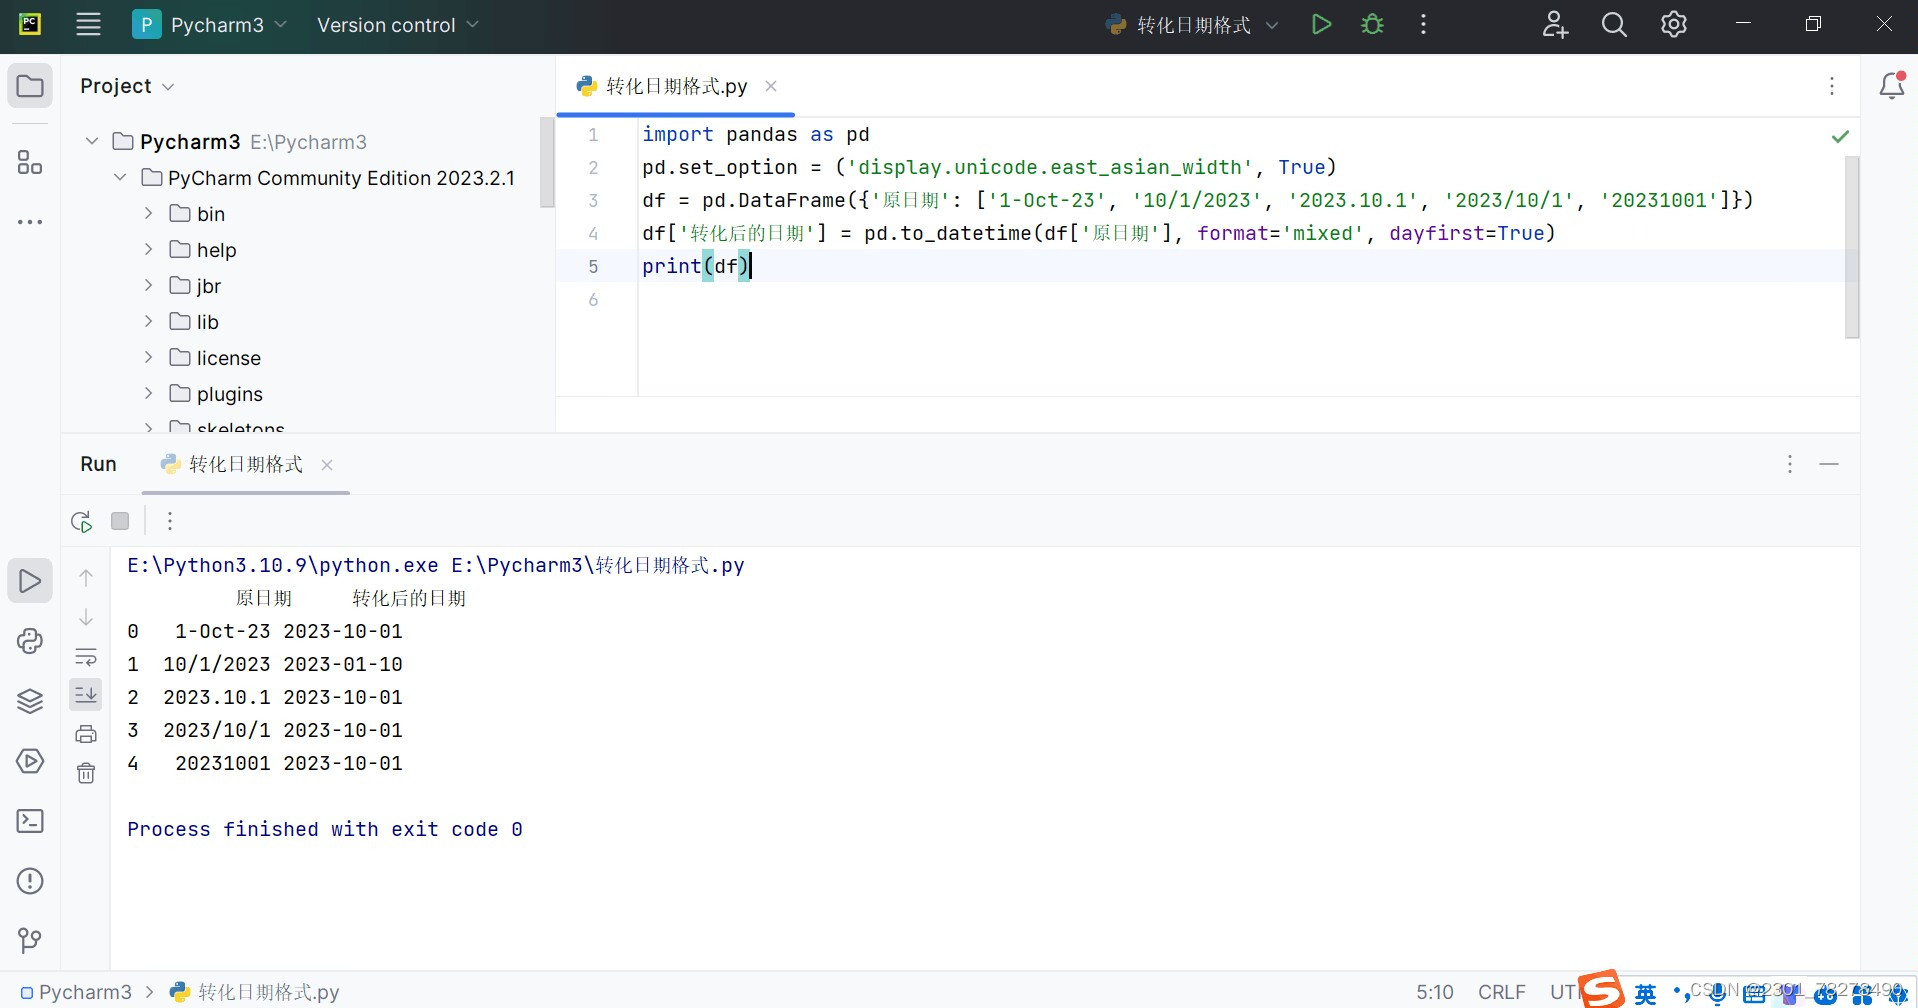Open the Settings gear

1673,24
